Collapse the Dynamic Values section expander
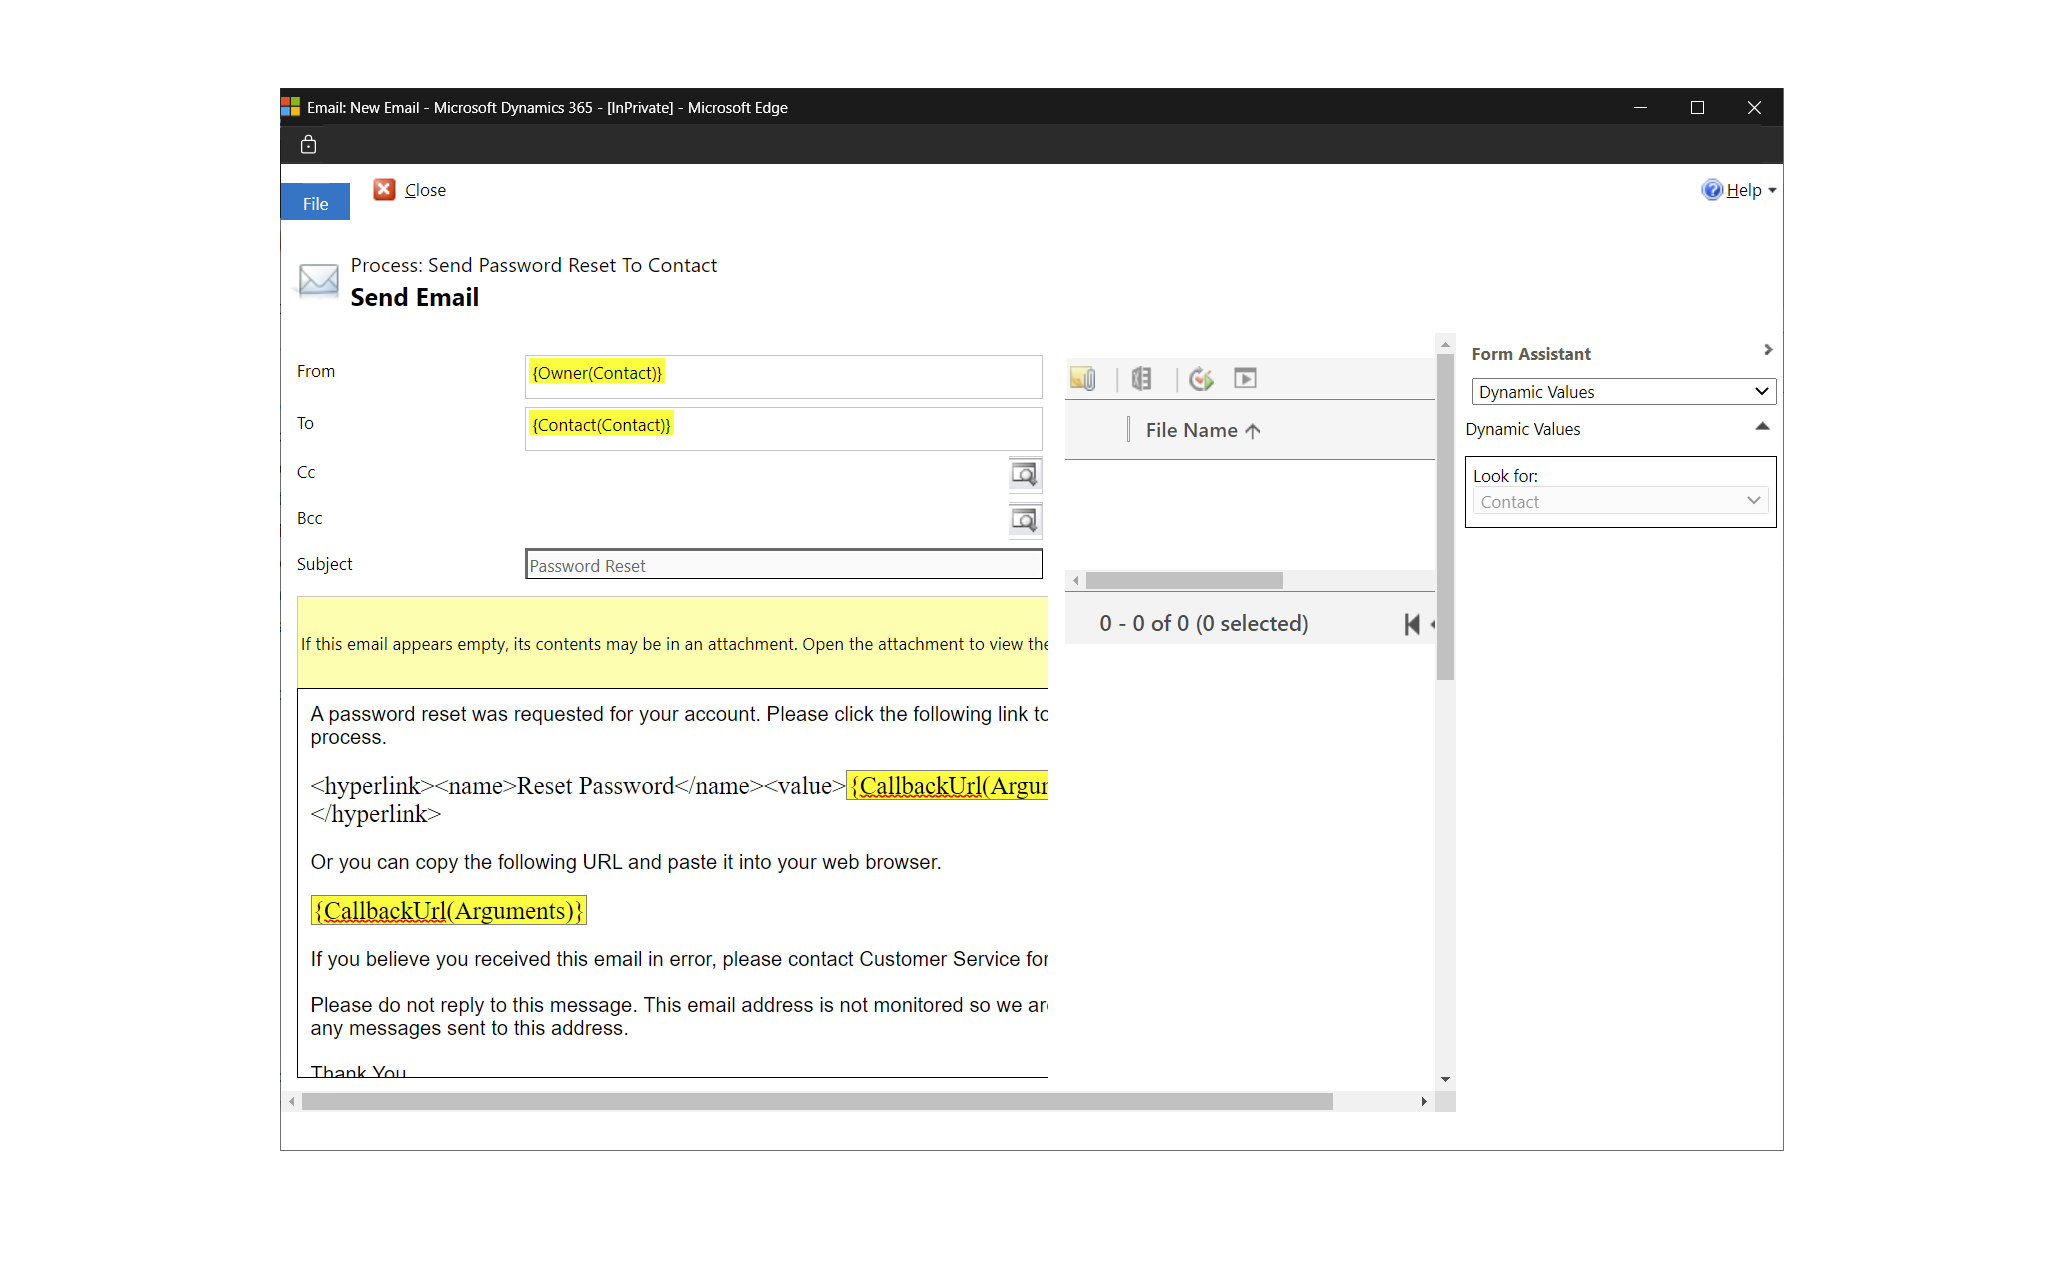This screenshot has height=1275, width=2072. pyautogui.click(x=1760, y=428)
